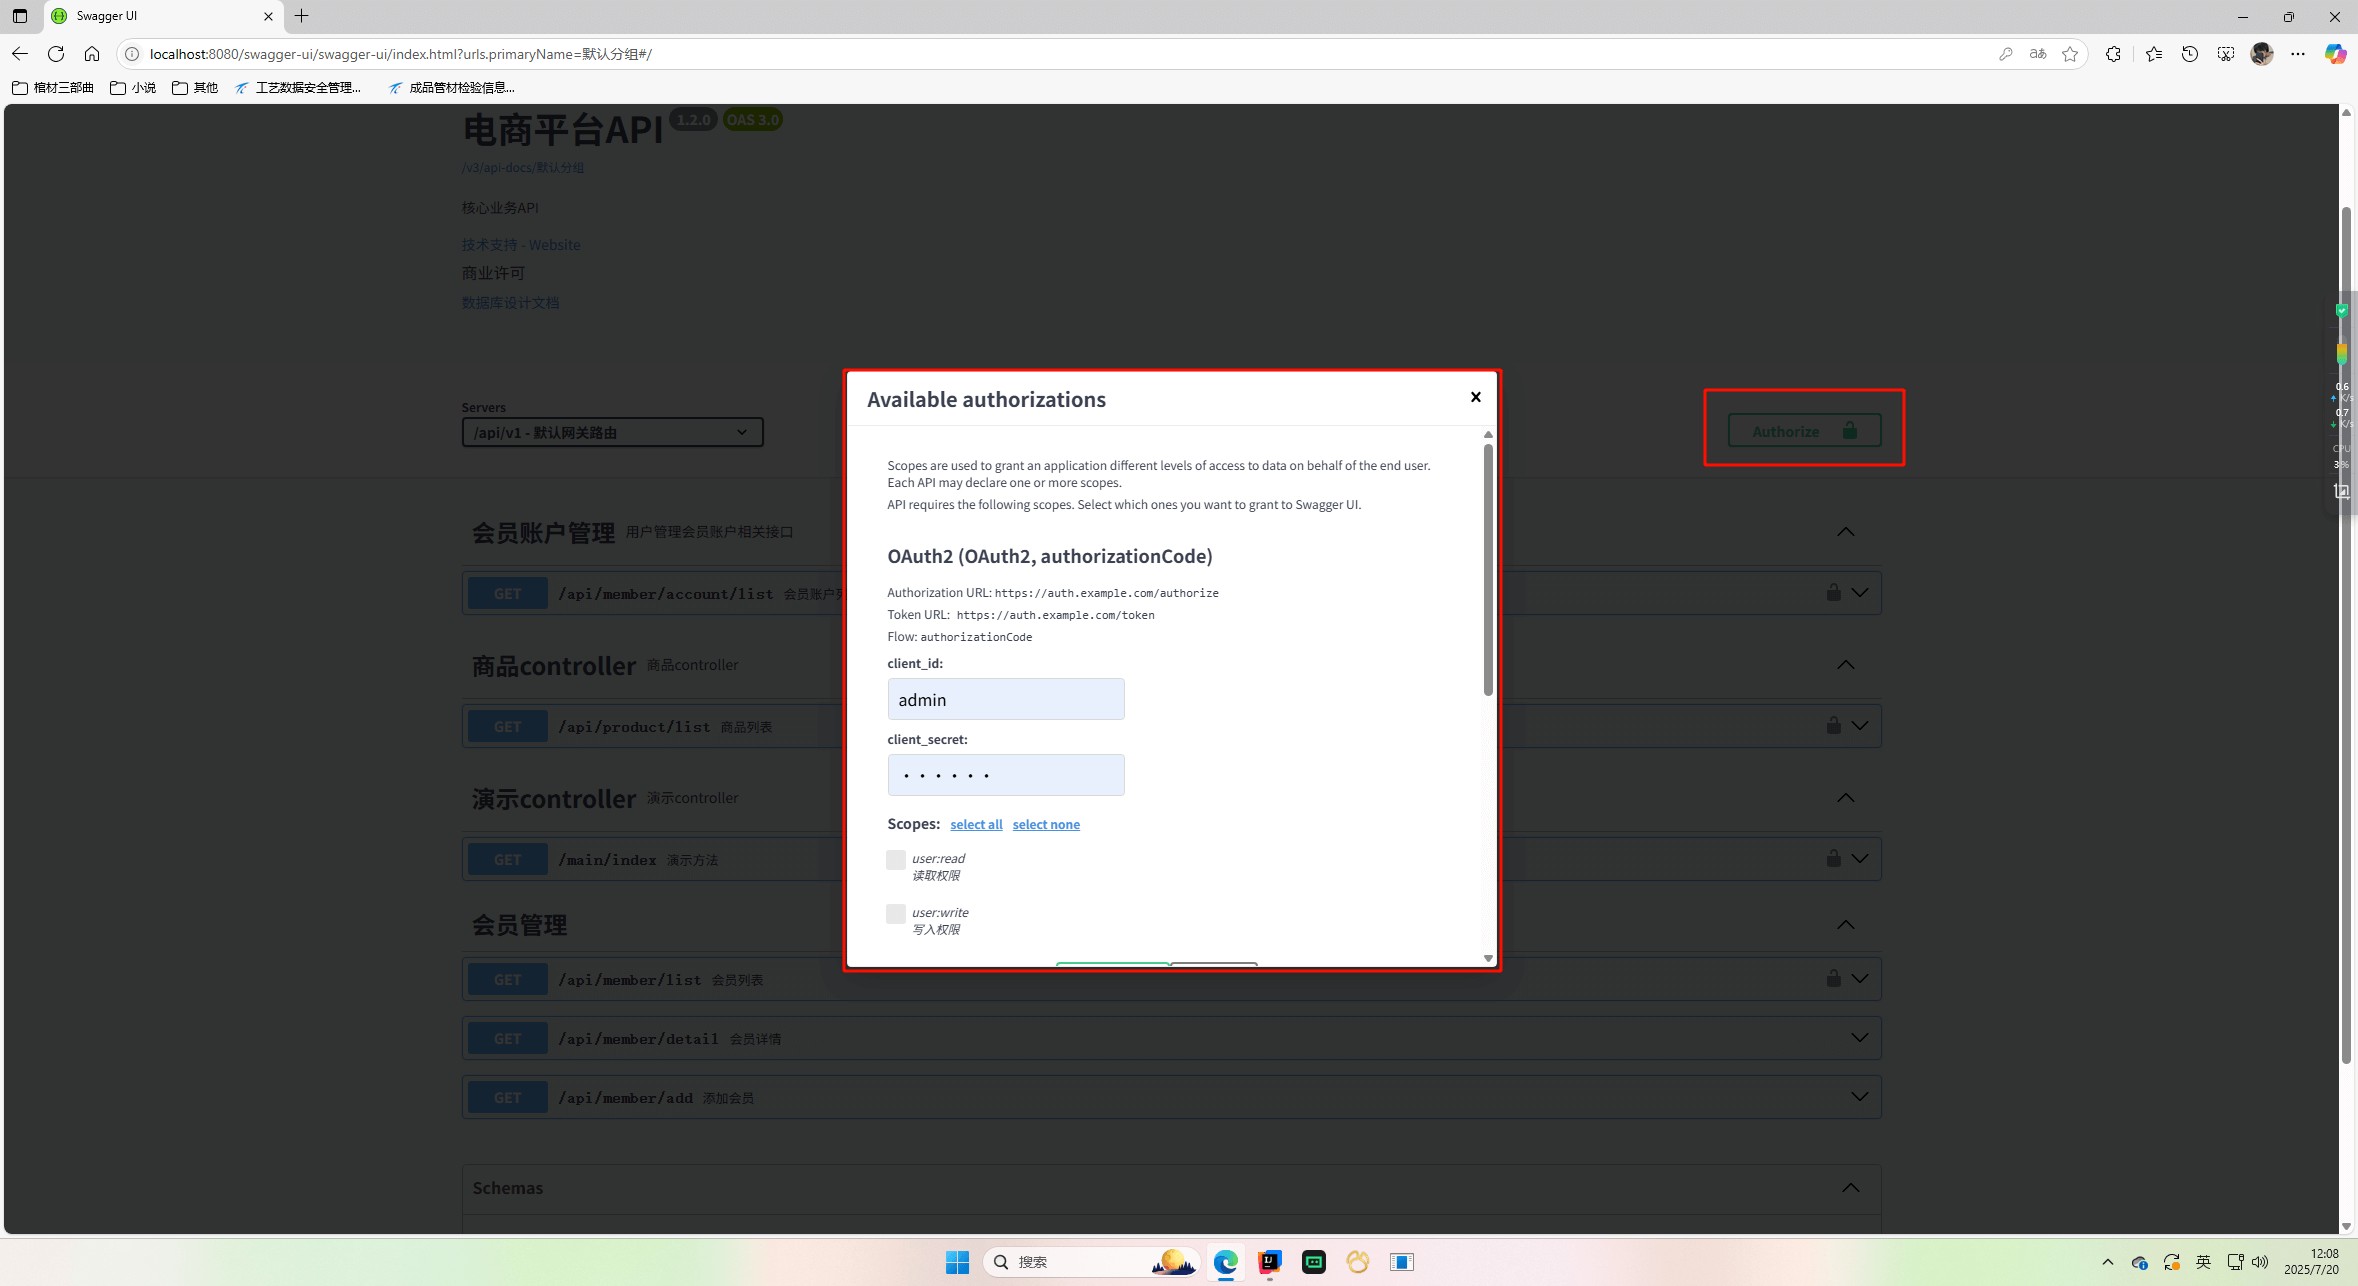Click the select none scopes link
The width and height of the screenshot is (2358, 1286).
click(x=1045, y=824)
